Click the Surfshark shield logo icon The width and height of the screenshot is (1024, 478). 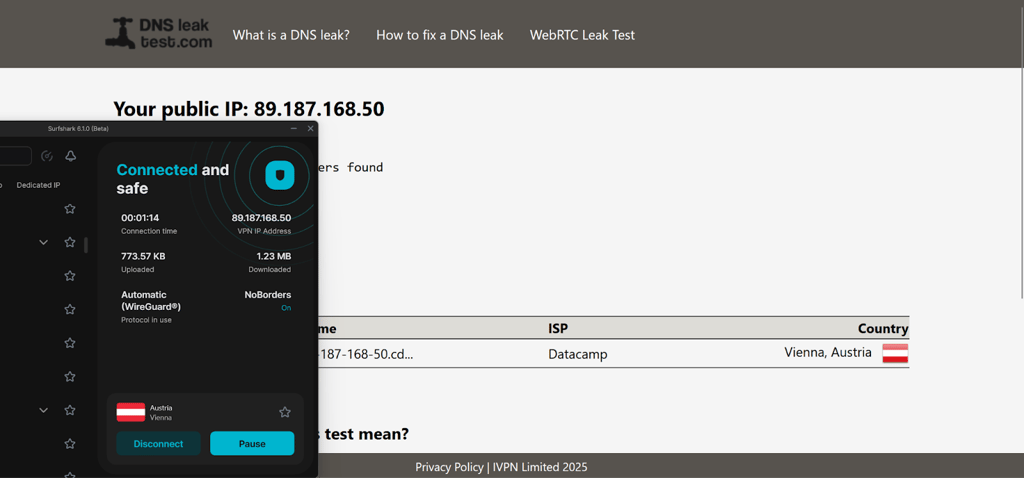[280, 175]
